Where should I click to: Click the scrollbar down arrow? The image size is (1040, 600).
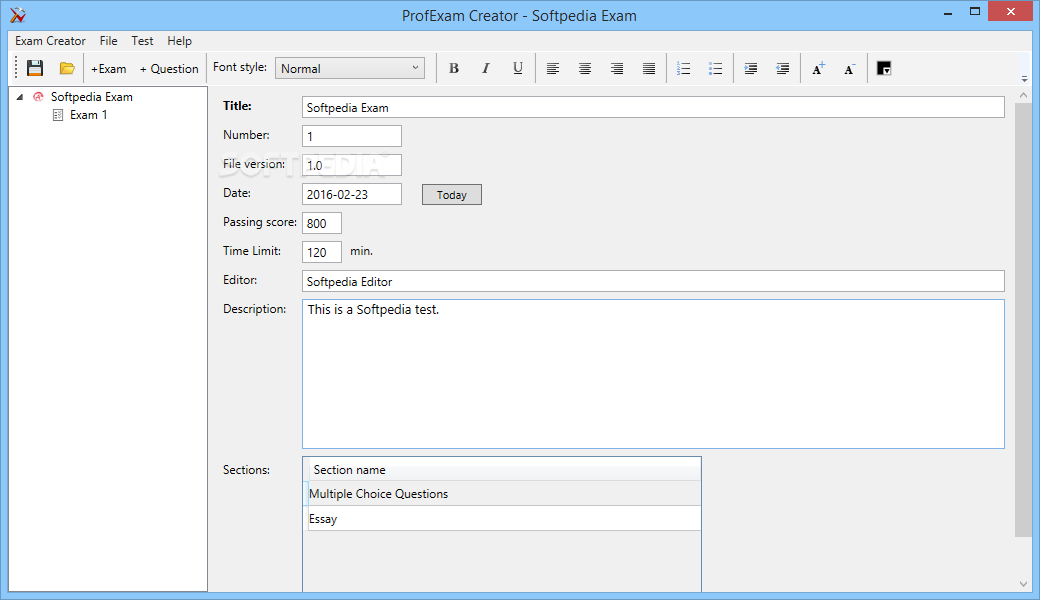pos(1023,584)
